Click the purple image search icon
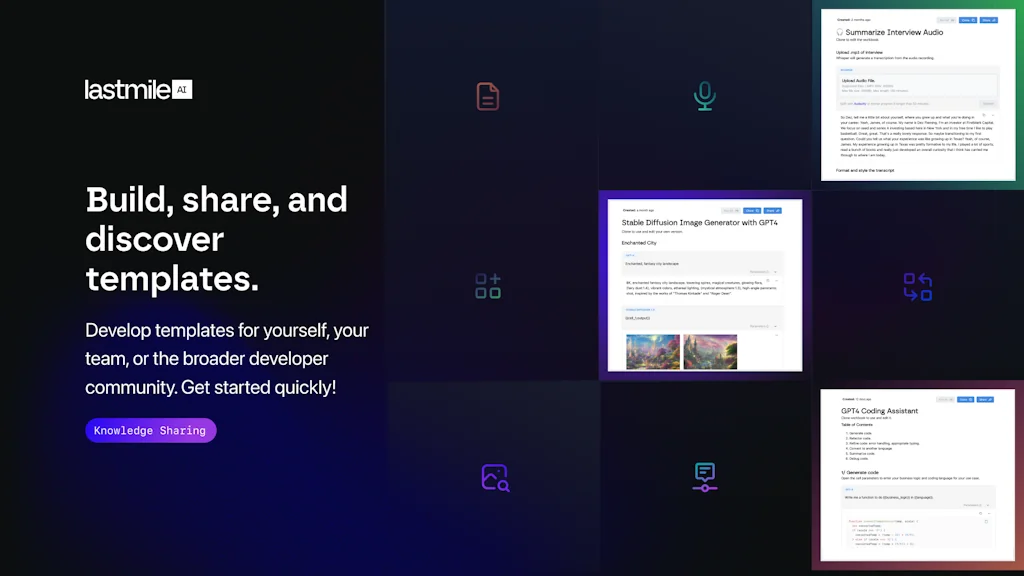The image size is (1024, 576). point(495,477)
